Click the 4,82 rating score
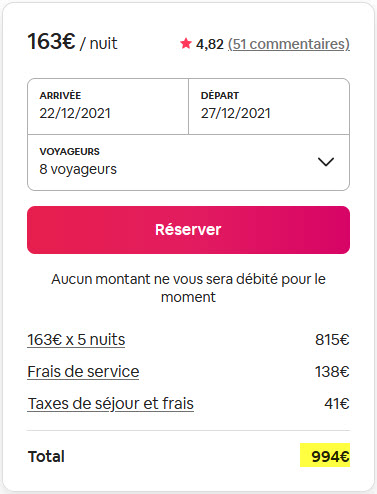Image resolution: width=377 pixels, height=494 pixels. point(210,44)
